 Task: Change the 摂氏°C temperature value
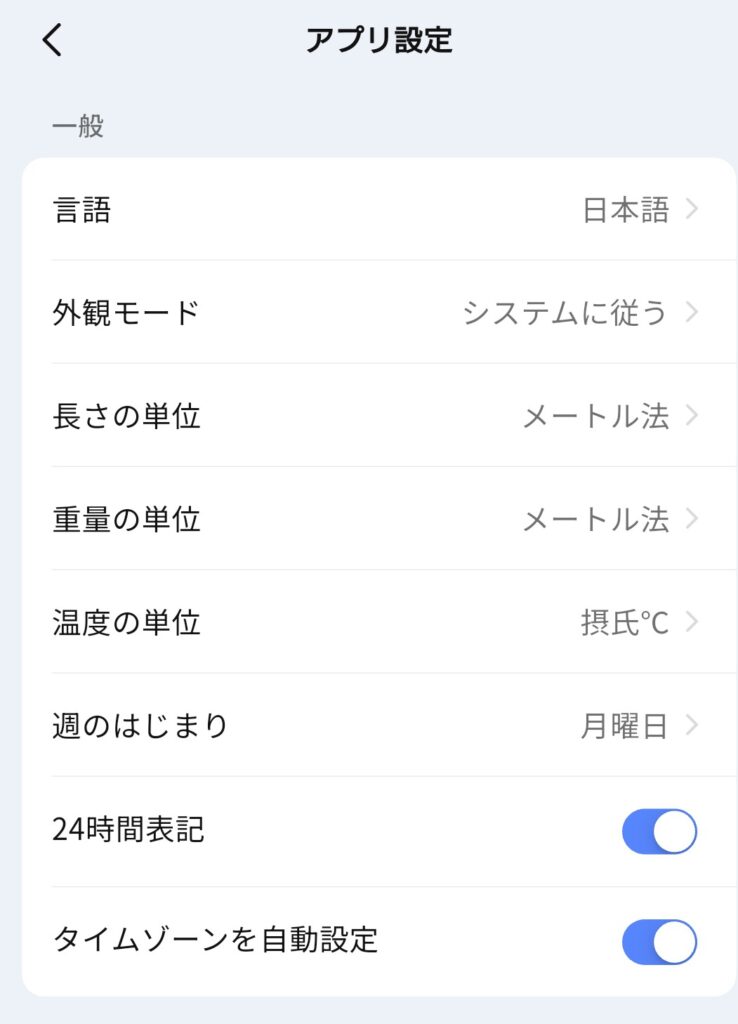(x=624, y=622)
